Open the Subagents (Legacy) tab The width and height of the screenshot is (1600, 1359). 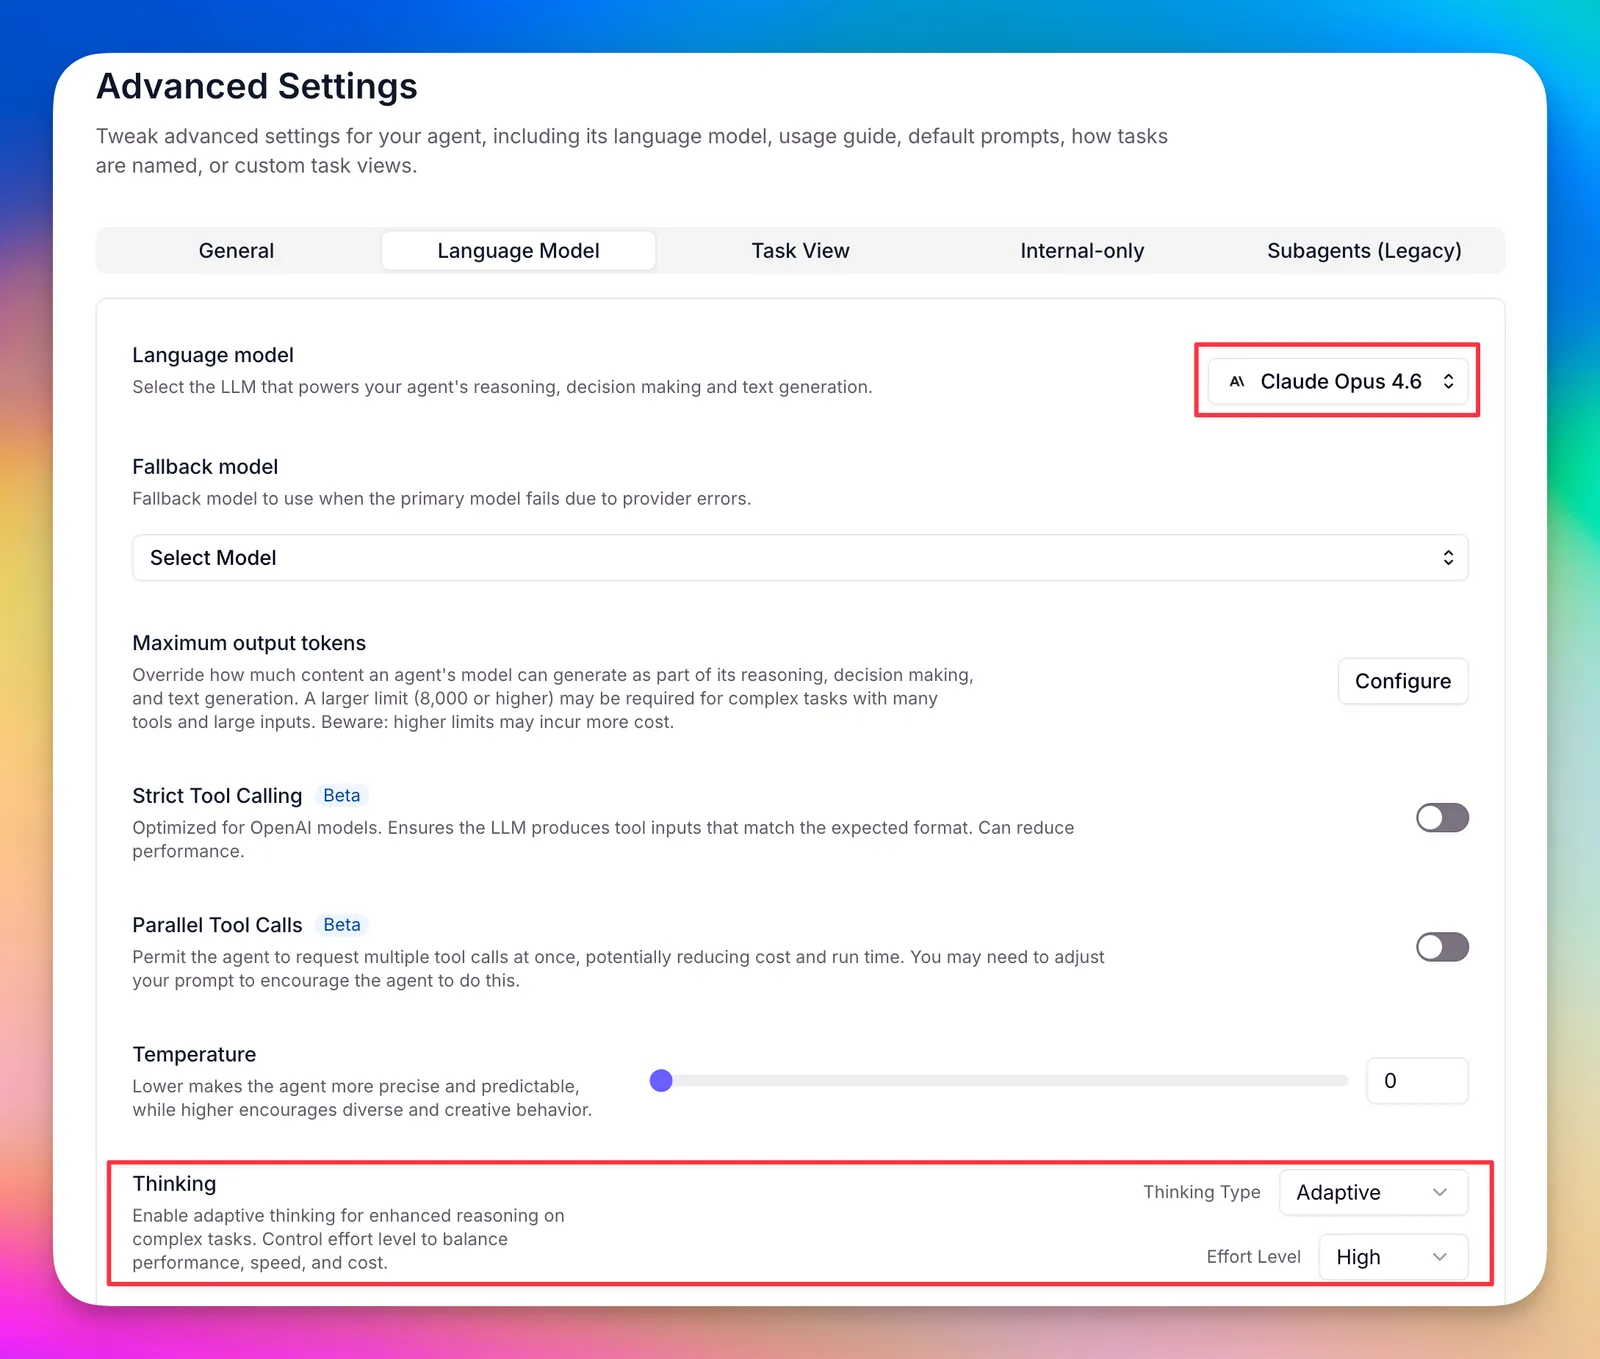pyautogui.click(x=1364, y=251)
